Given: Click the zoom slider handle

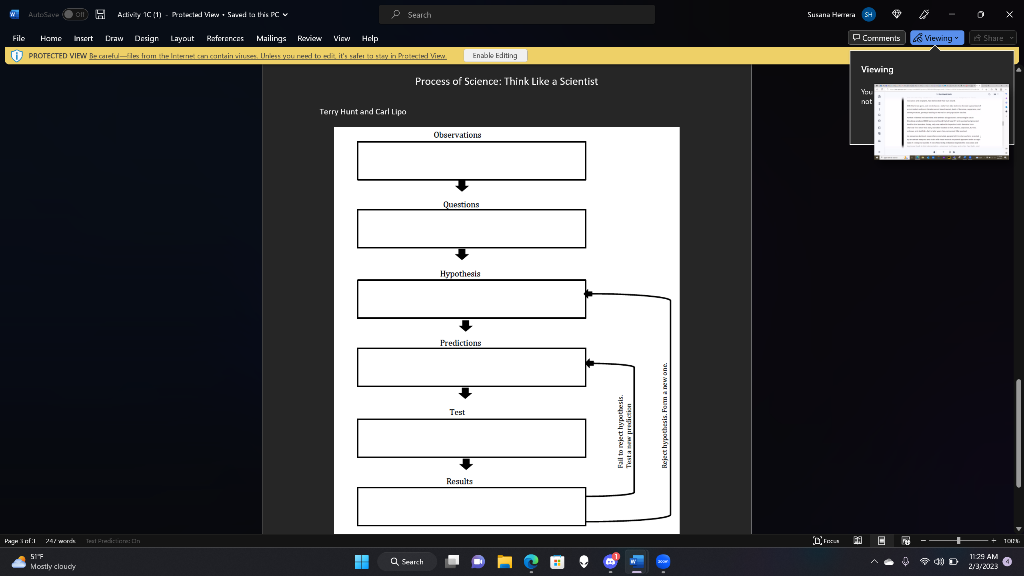Looking at the screenshot, I should click(958, 541).
